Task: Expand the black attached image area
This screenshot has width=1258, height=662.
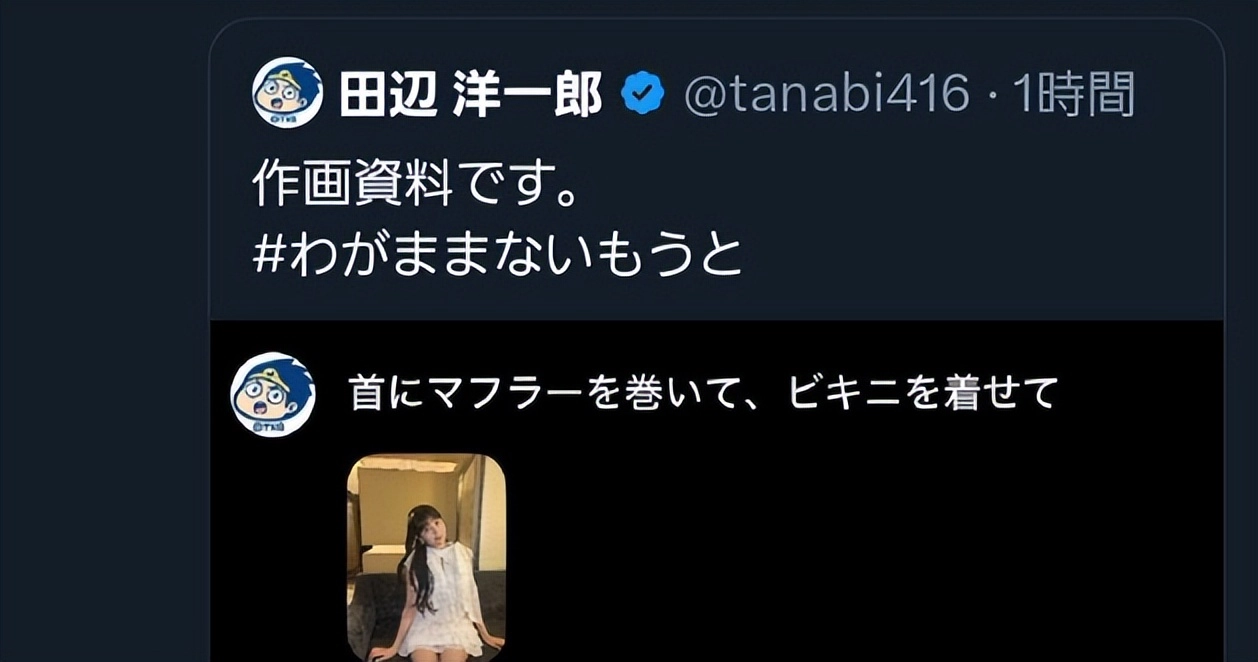Action: coord(716,491)
